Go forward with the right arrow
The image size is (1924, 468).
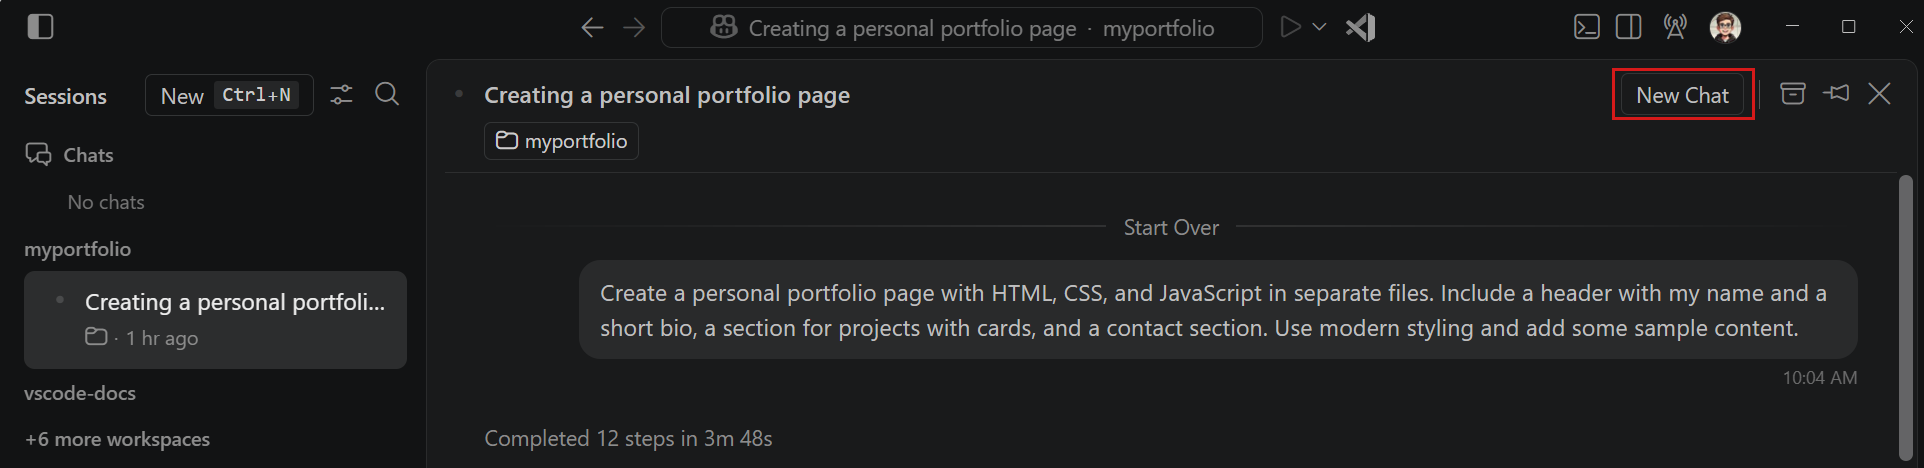point(634,28)
